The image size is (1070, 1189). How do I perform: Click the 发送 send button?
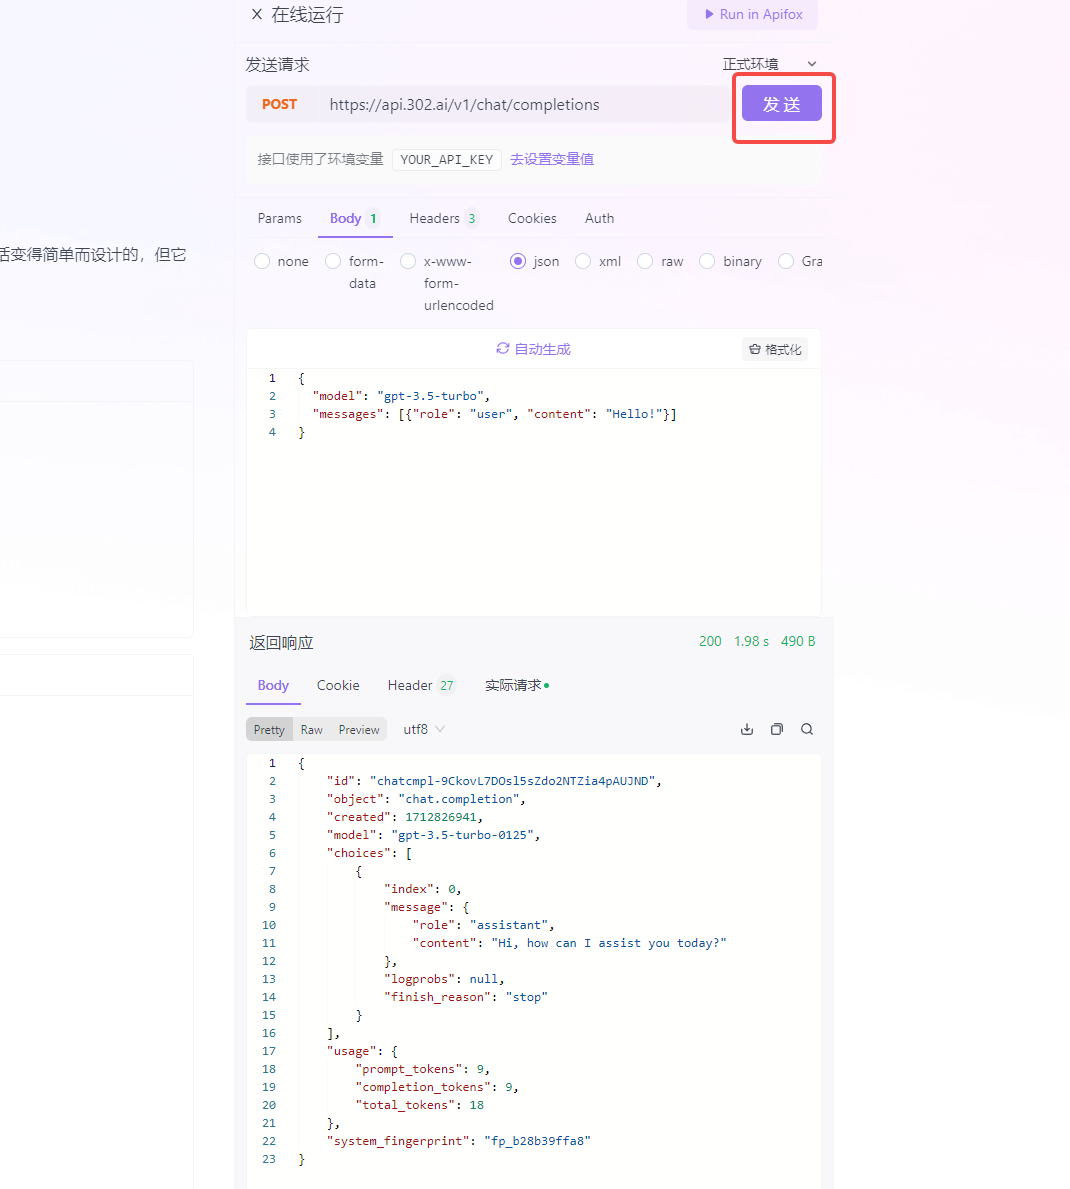(782, 103)
